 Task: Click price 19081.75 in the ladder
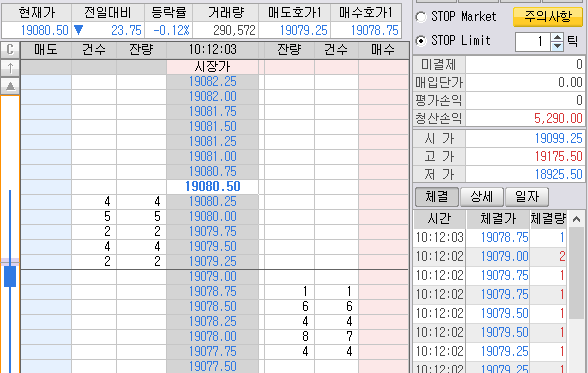(213, 112)
